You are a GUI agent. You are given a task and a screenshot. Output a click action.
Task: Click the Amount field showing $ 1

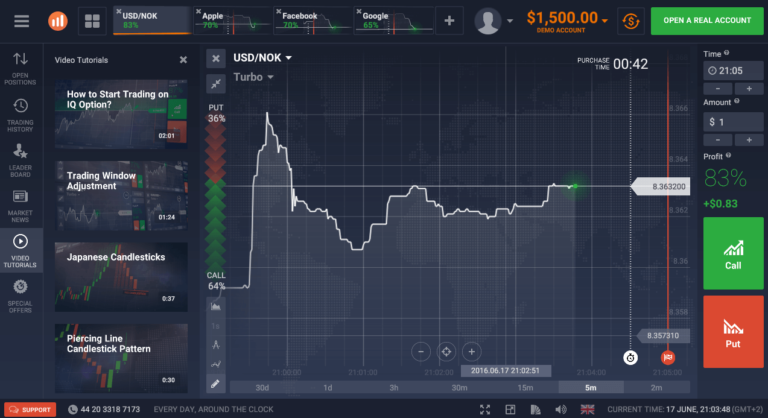pyautogui.click(x=733, y=122)
